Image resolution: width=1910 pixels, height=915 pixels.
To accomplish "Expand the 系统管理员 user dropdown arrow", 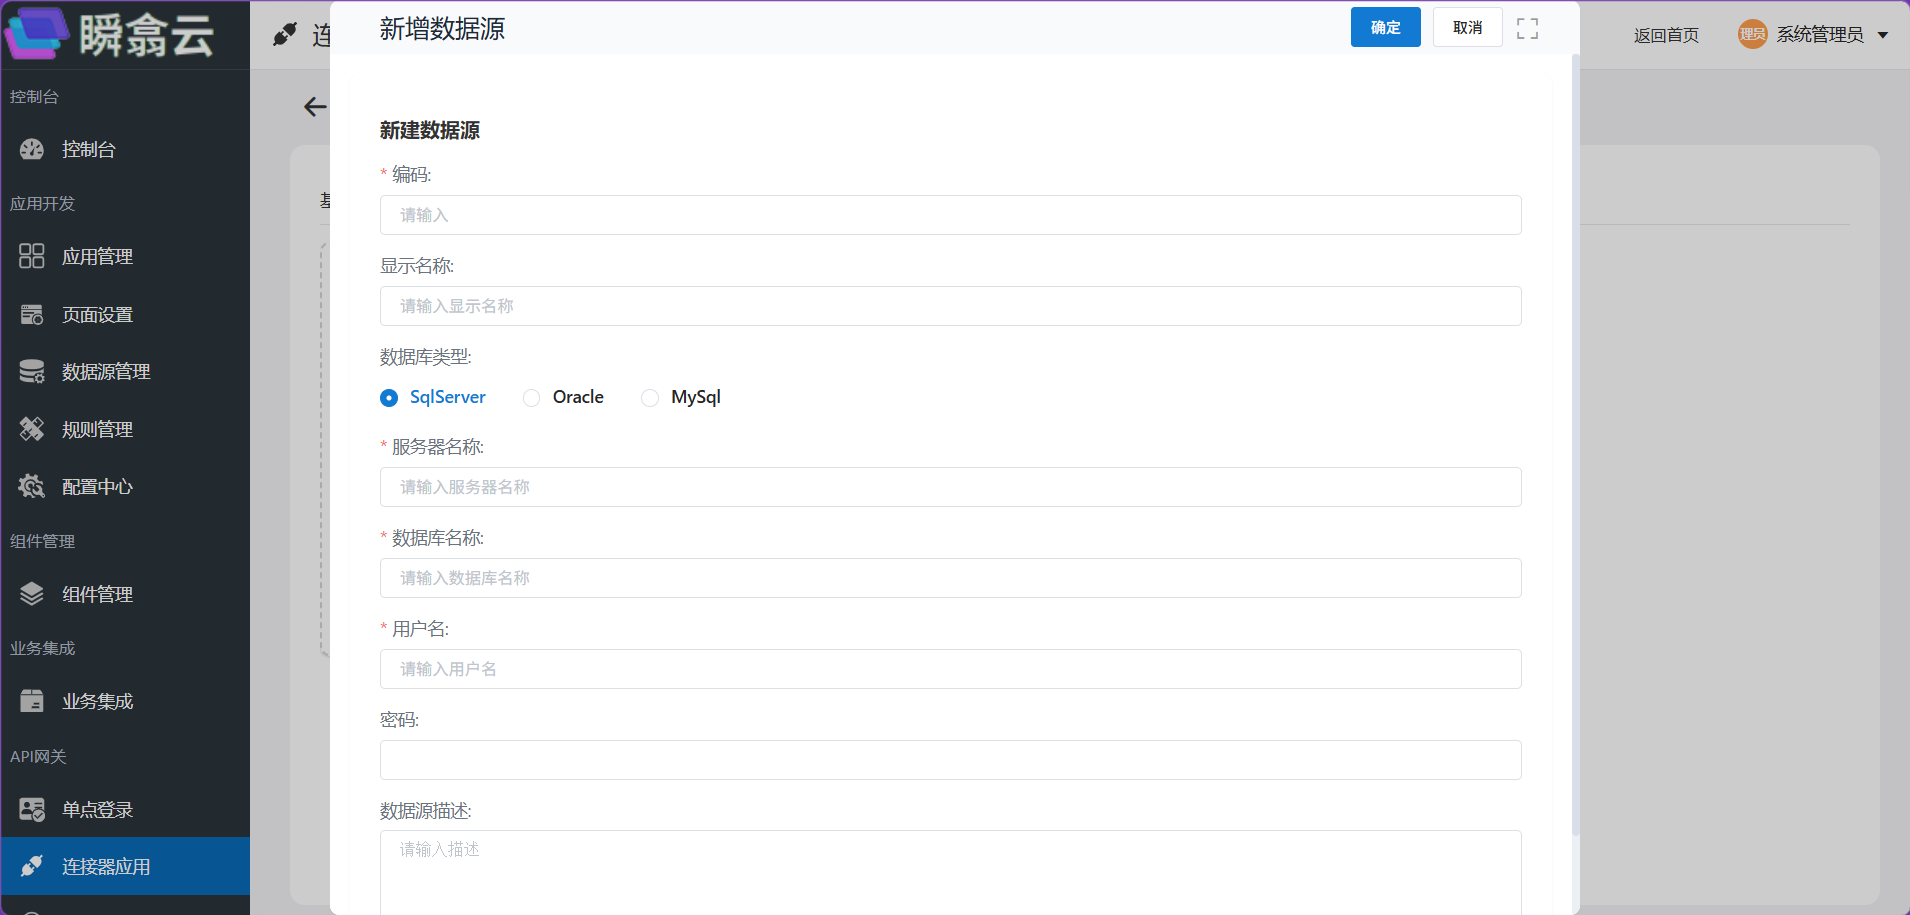I will (x=1883, y=35).
